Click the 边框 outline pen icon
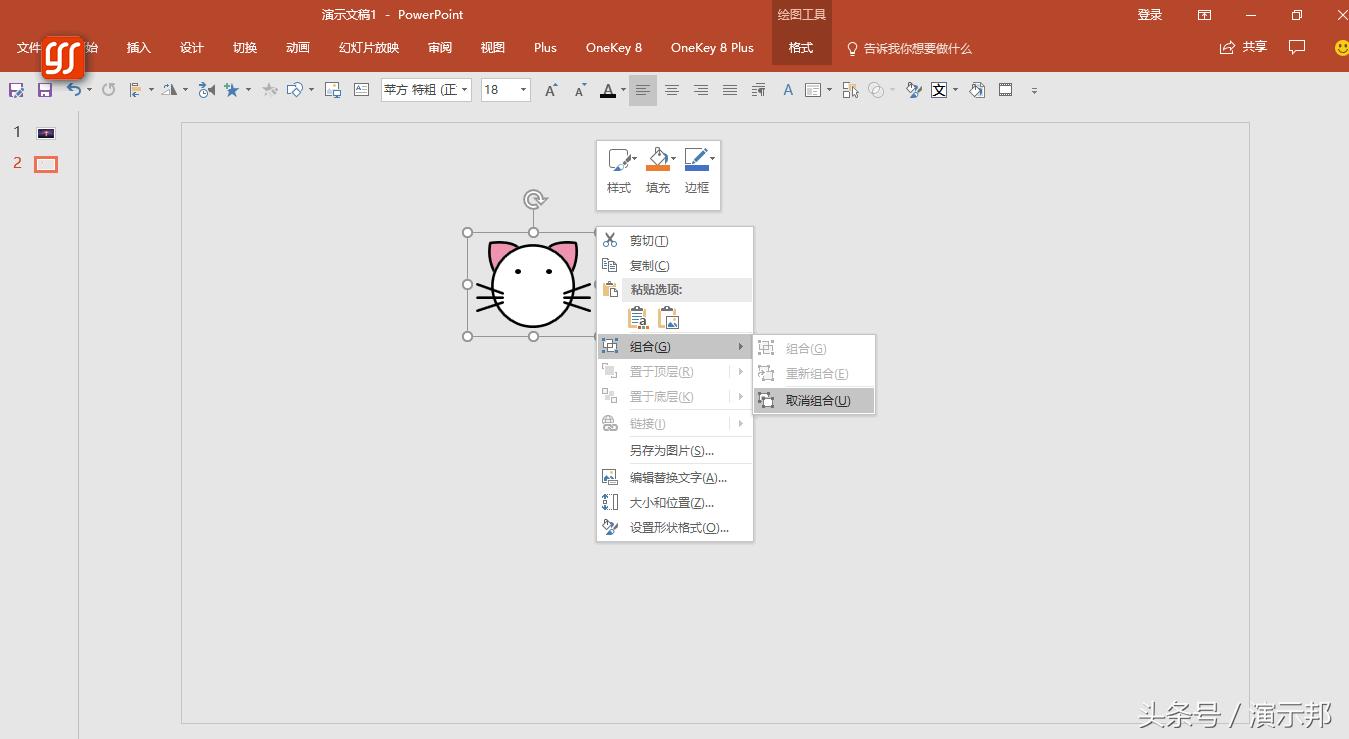 click(696, 161)
